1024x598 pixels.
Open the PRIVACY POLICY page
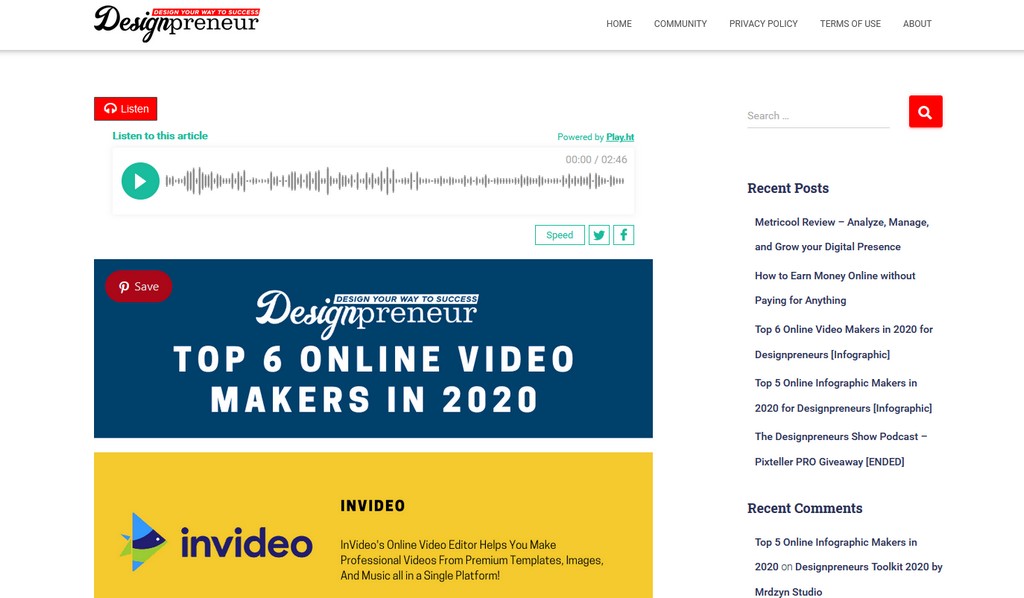763,23
